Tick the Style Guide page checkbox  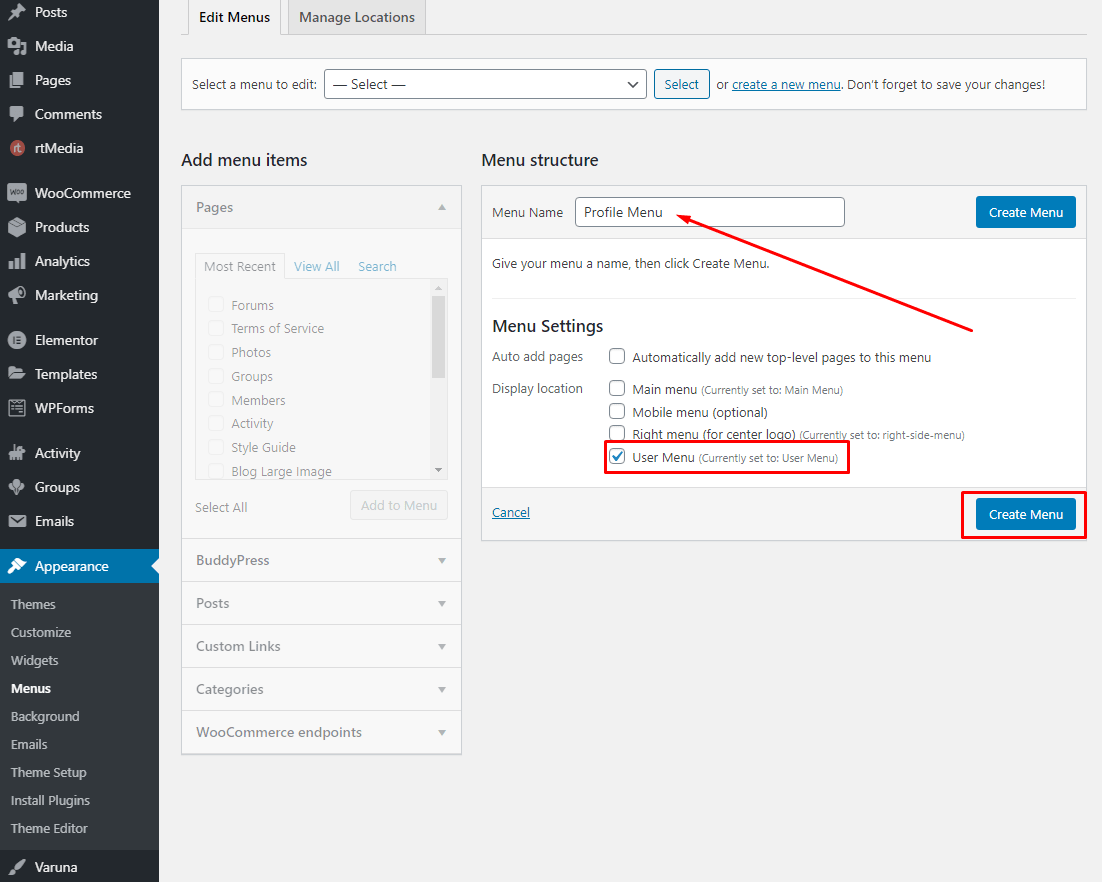click(216, 447)
